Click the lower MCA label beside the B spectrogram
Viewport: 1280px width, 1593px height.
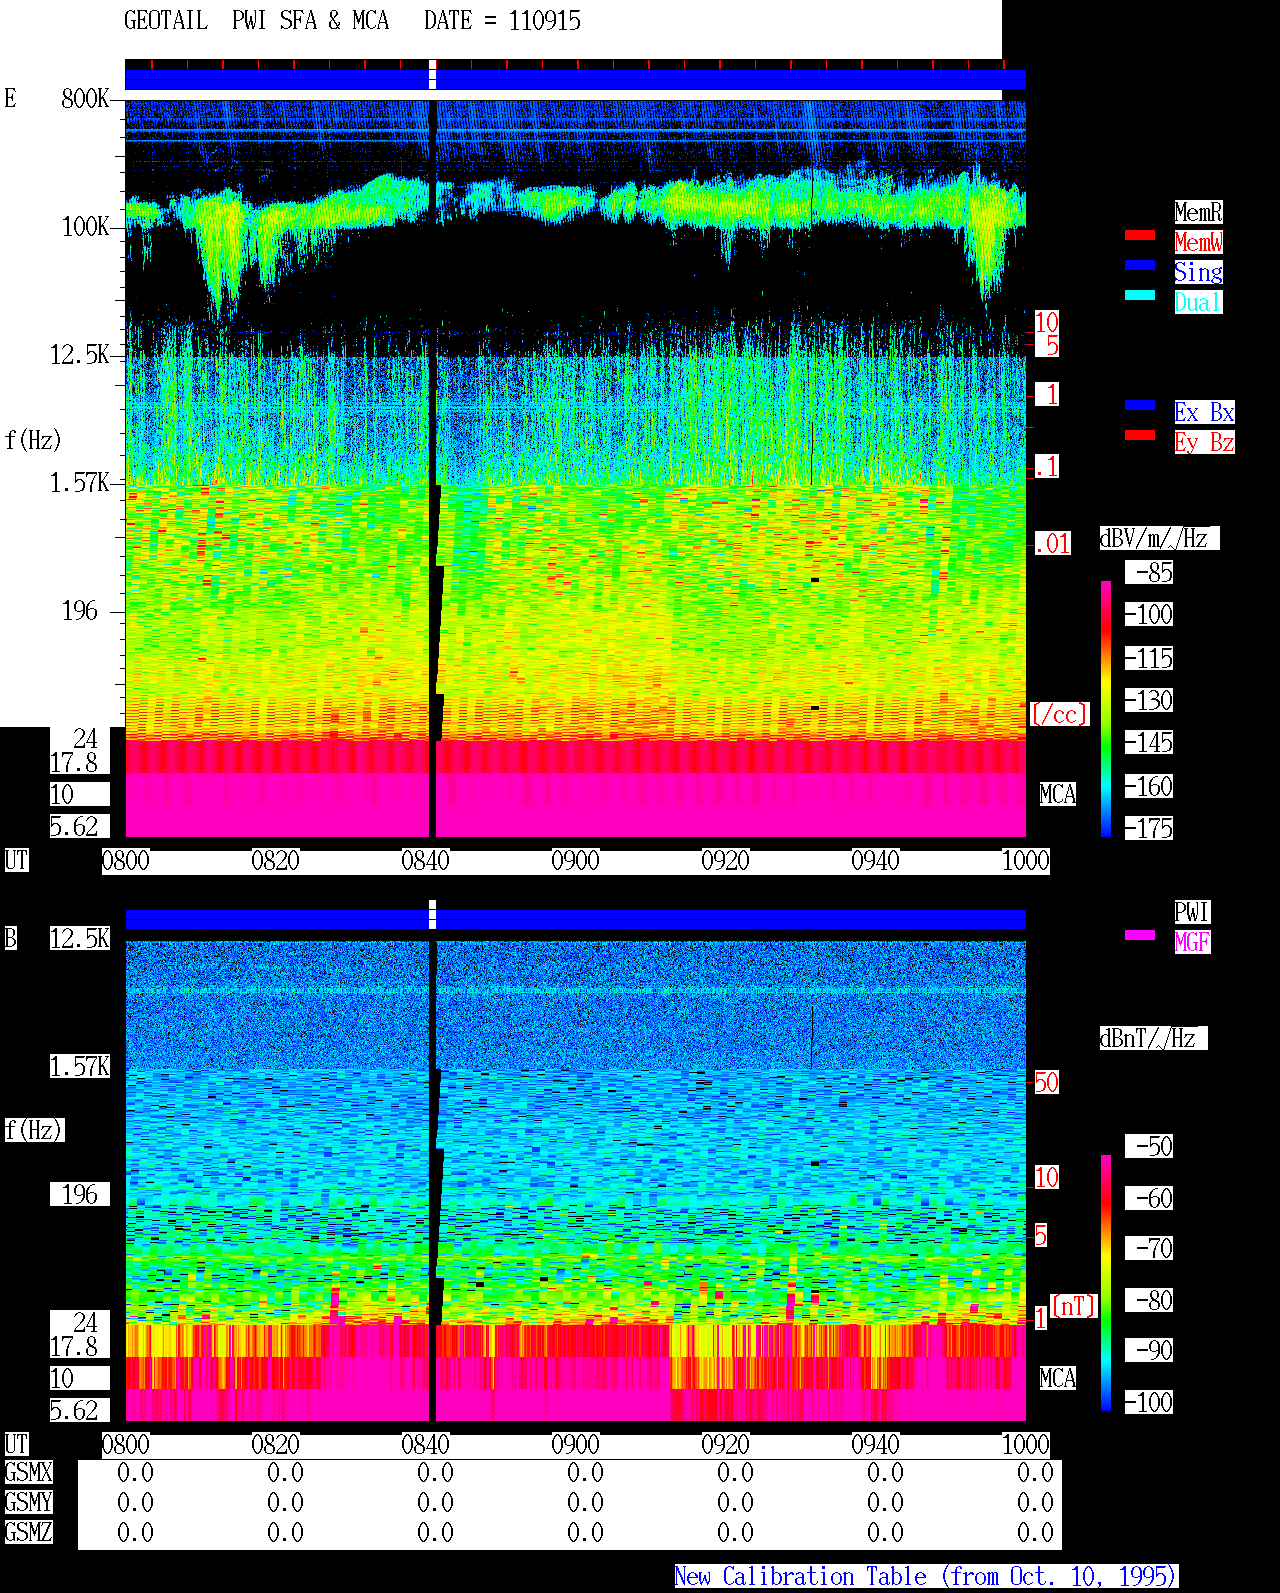1058,1379
